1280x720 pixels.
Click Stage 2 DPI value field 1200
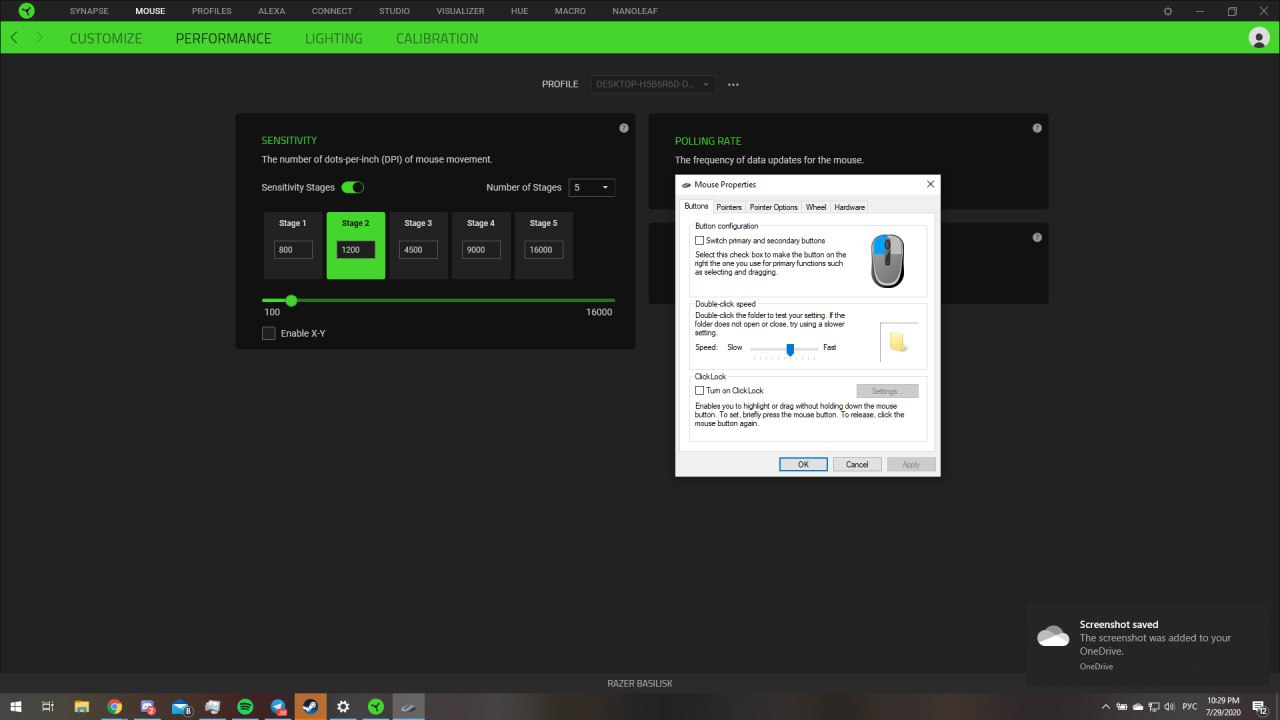click(356, 250)
